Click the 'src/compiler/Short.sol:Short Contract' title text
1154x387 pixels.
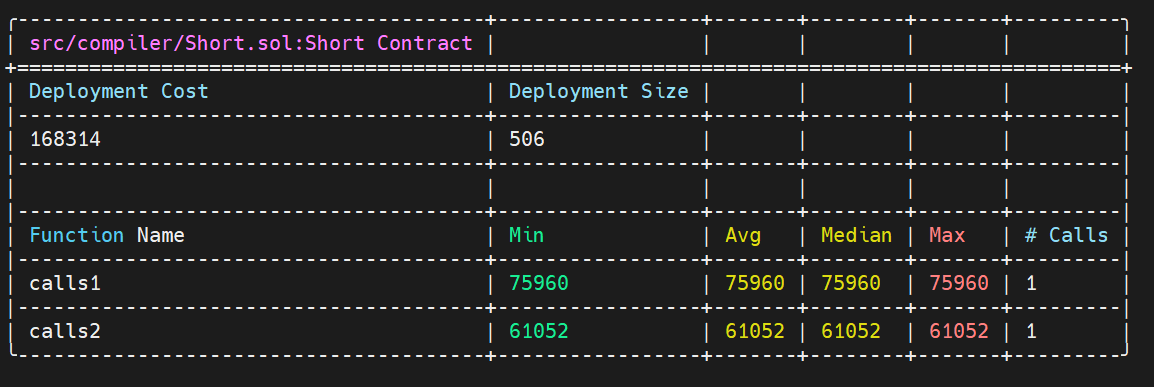pyautogui.click(x=251, y=43)
